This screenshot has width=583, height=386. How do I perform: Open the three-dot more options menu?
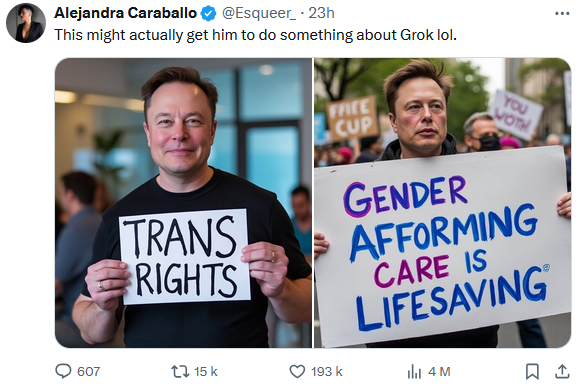coord(562,14)
